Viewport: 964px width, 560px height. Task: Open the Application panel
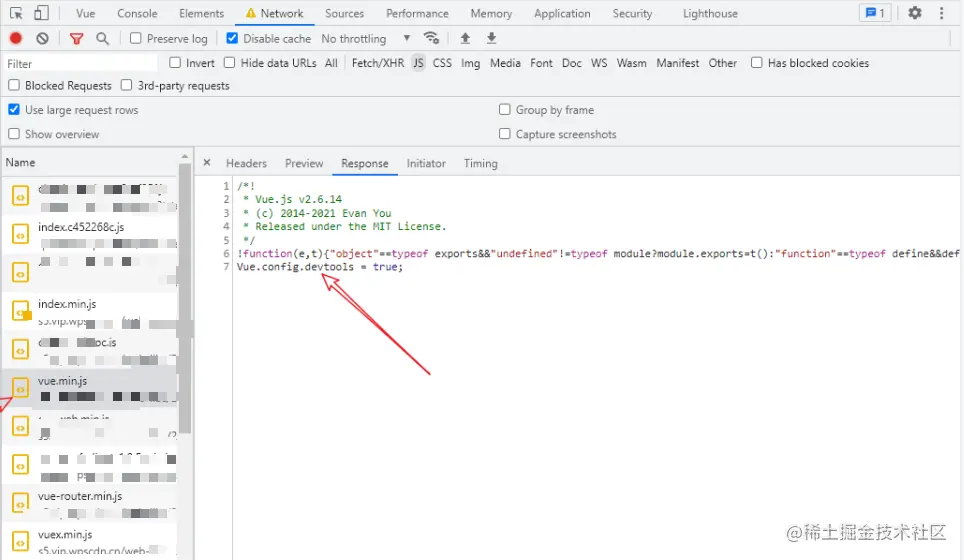point(562,14)
